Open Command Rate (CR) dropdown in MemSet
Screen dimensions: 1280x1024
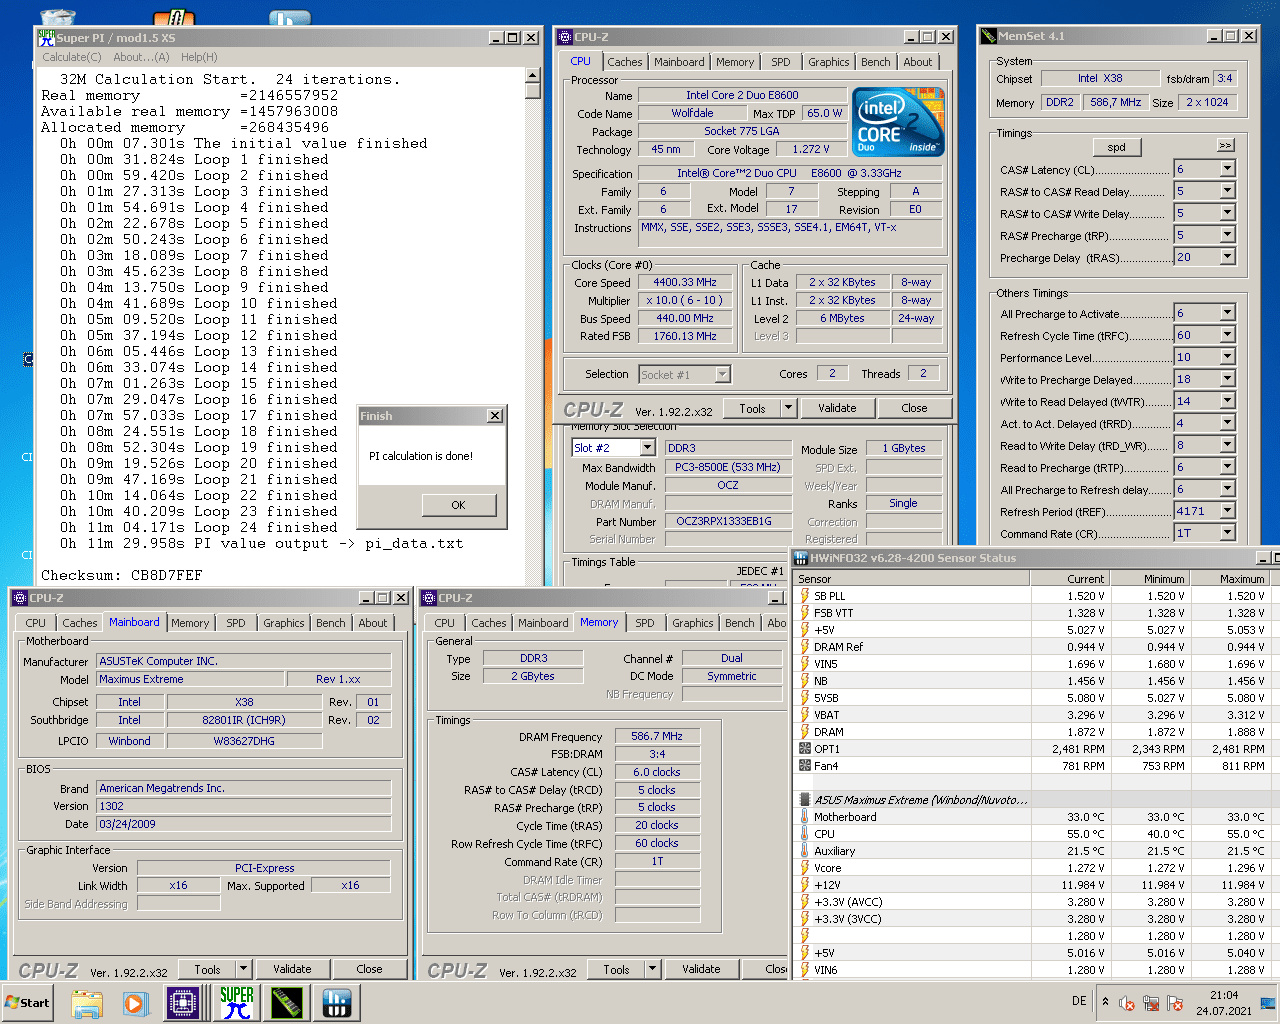point(1227,533)
